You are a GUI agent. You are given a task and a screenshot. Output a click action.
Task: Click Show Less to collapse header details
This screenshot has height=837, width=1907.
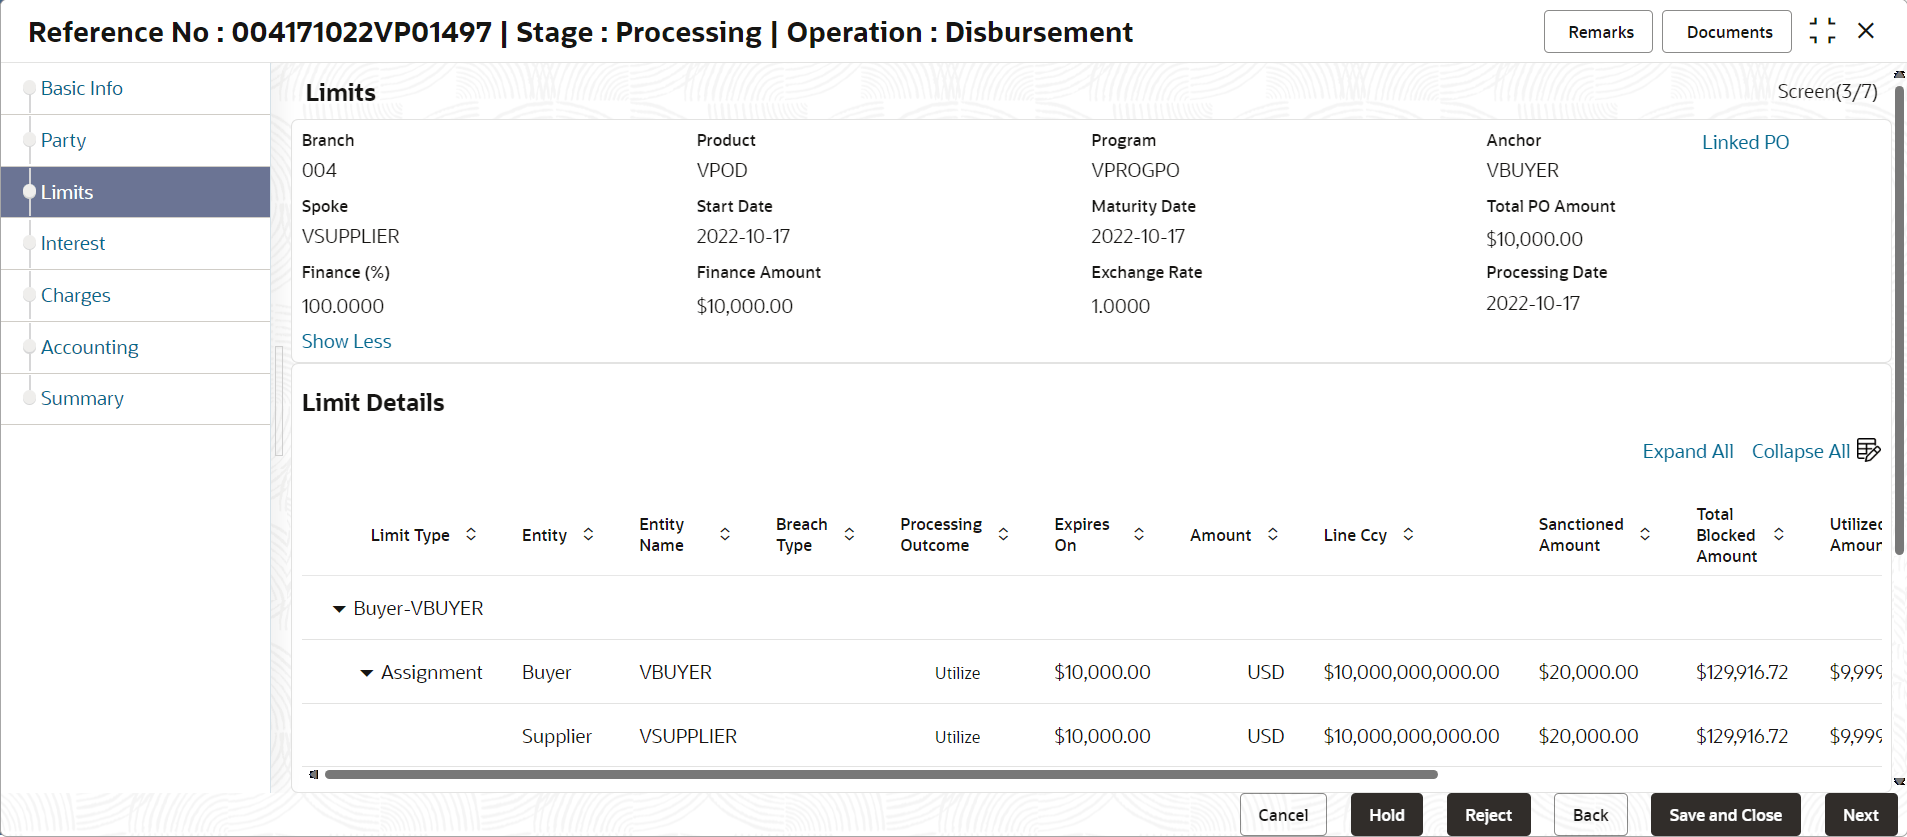[x=346, y=341]
